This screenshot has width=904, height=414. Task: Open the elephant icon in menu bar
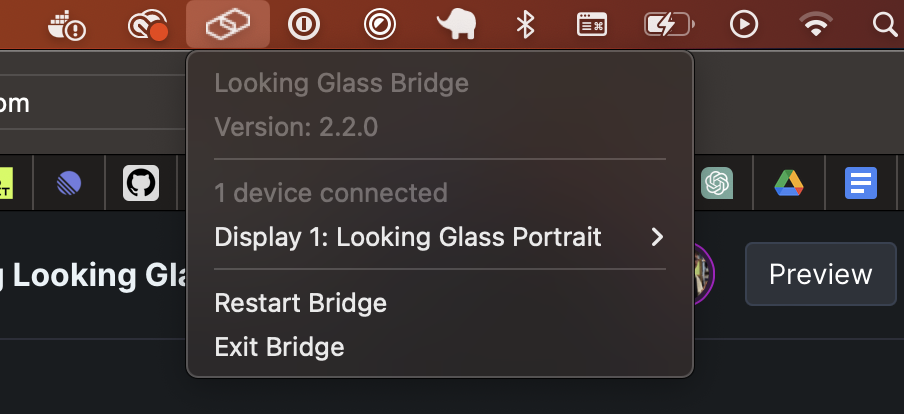click(455, 25)
